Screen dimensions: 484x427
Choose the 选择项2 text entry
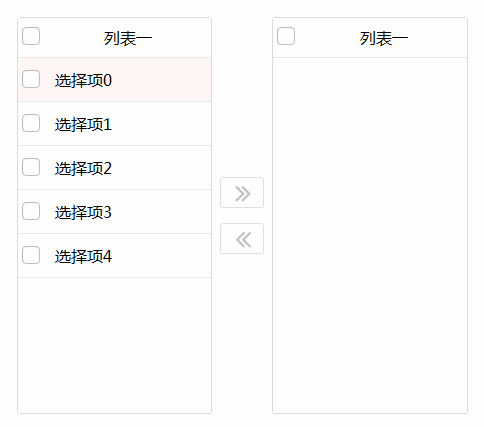pos(83,168)
